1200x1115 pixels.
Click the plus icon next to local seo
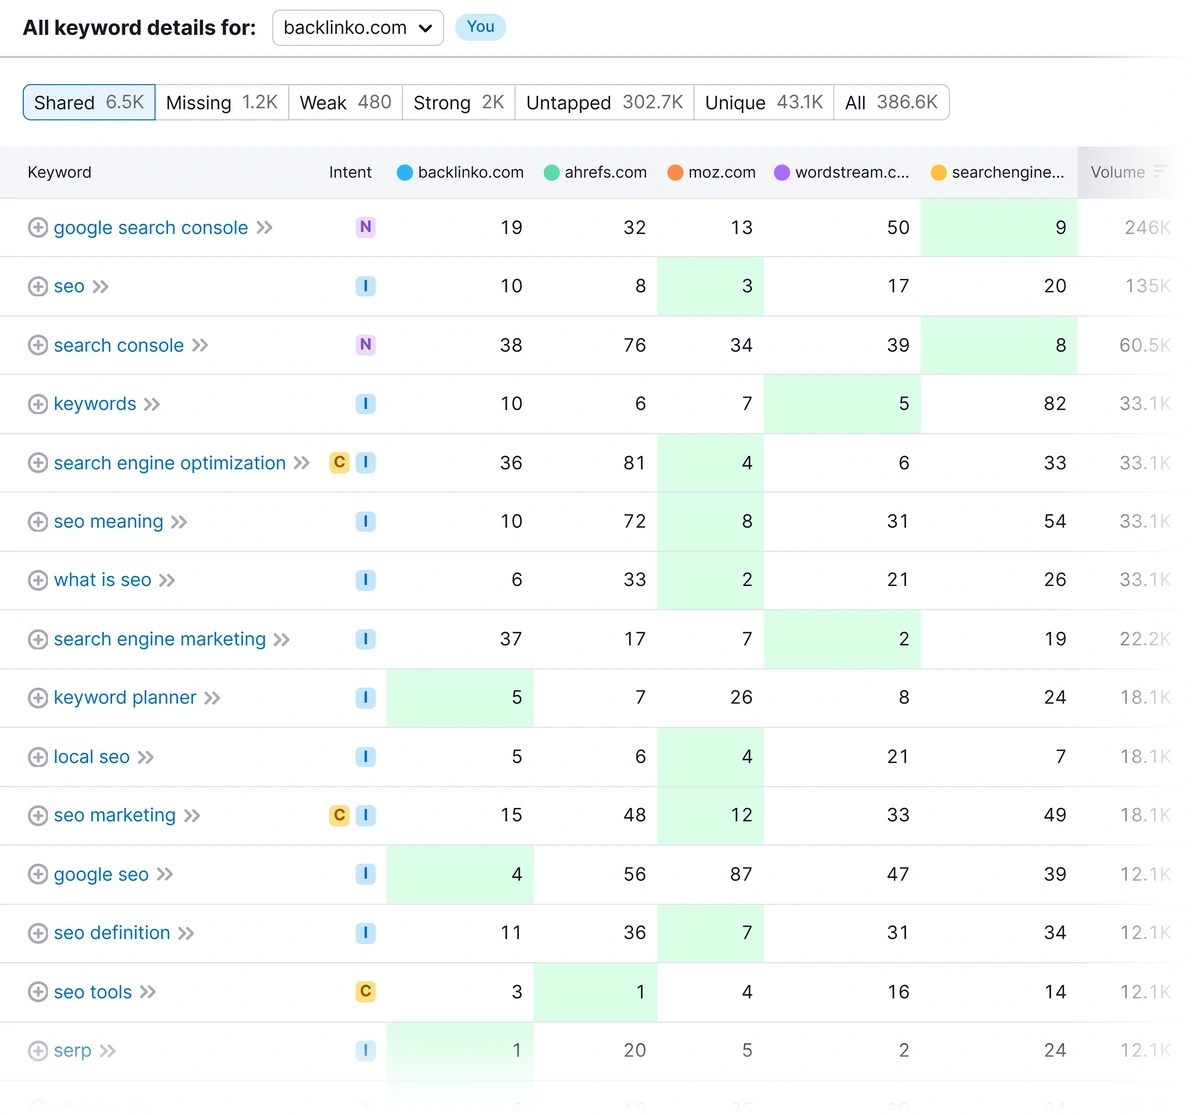point(38,757)
